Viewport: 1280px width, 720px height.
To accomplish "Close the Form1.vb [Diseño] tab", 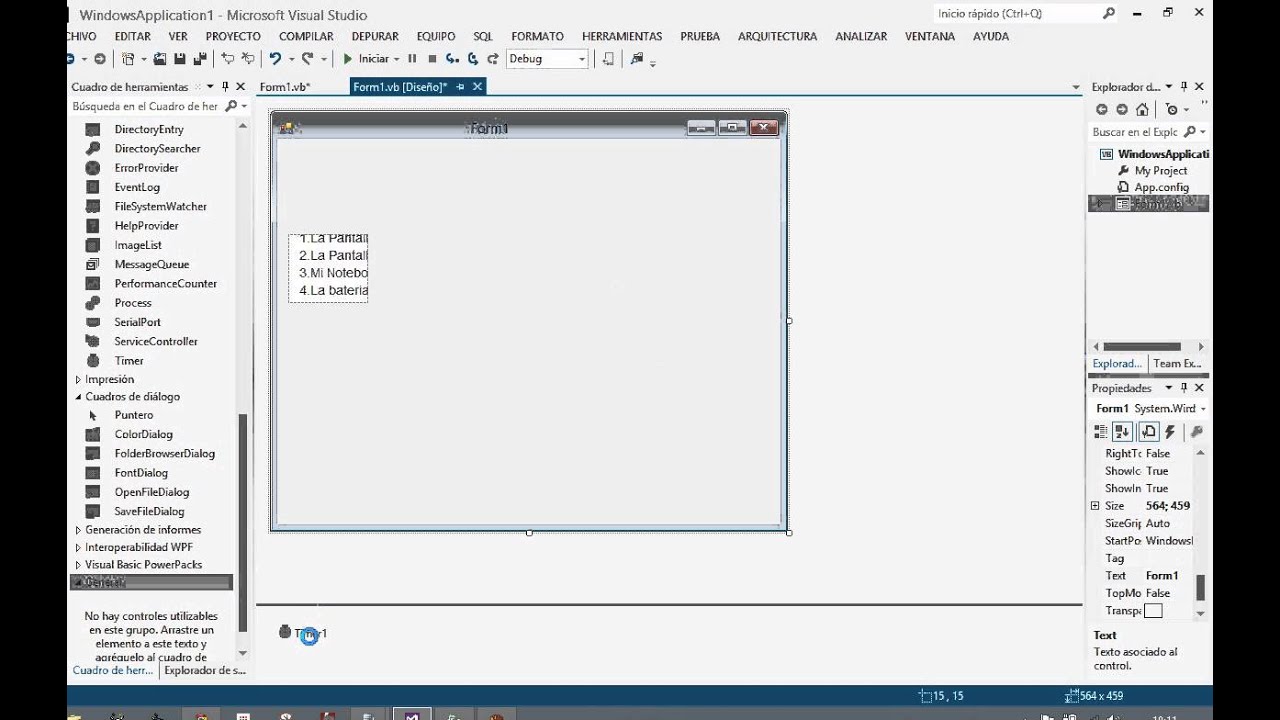I will click(x=477, y=87).
